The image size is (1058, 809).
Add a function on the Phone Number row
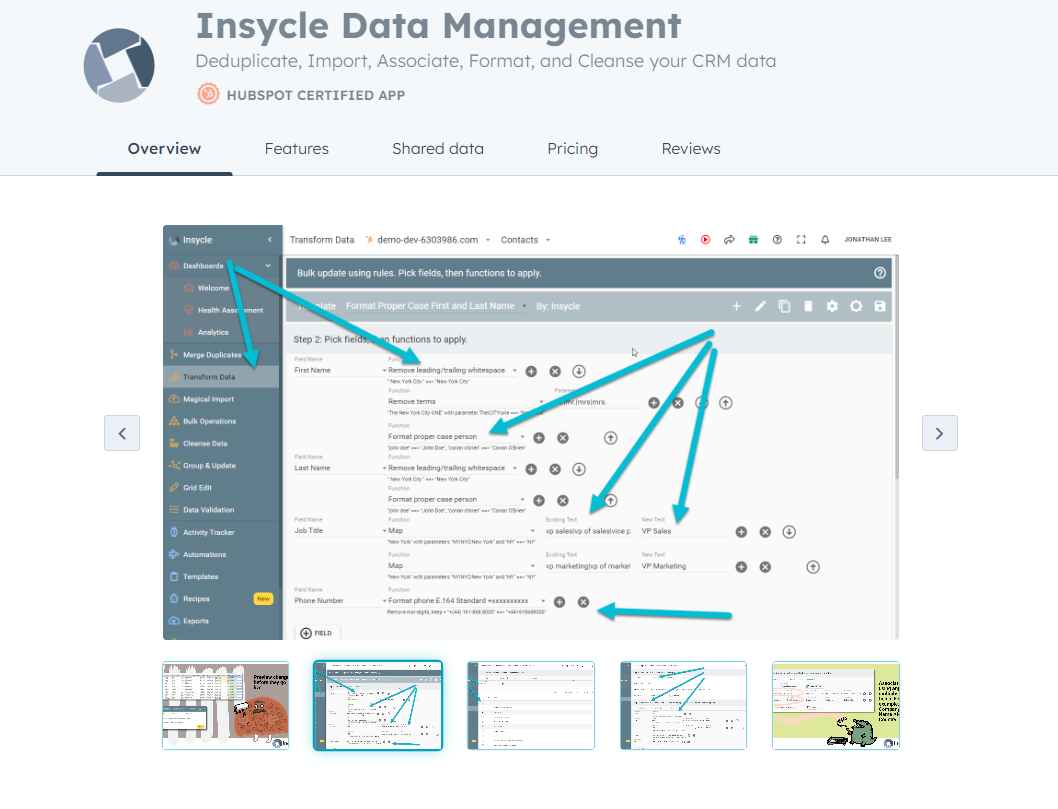tap(559, 602)
